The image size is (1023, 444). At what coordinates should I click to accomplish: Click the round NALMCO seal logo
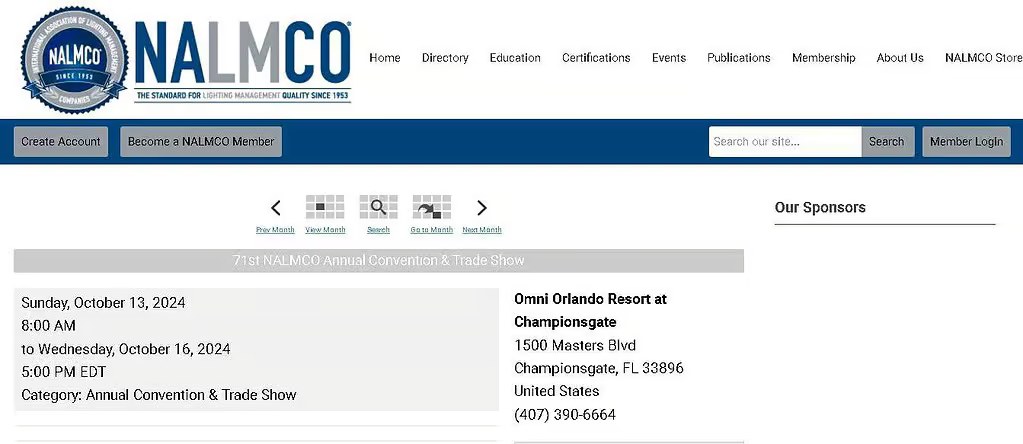coord(74,60)
